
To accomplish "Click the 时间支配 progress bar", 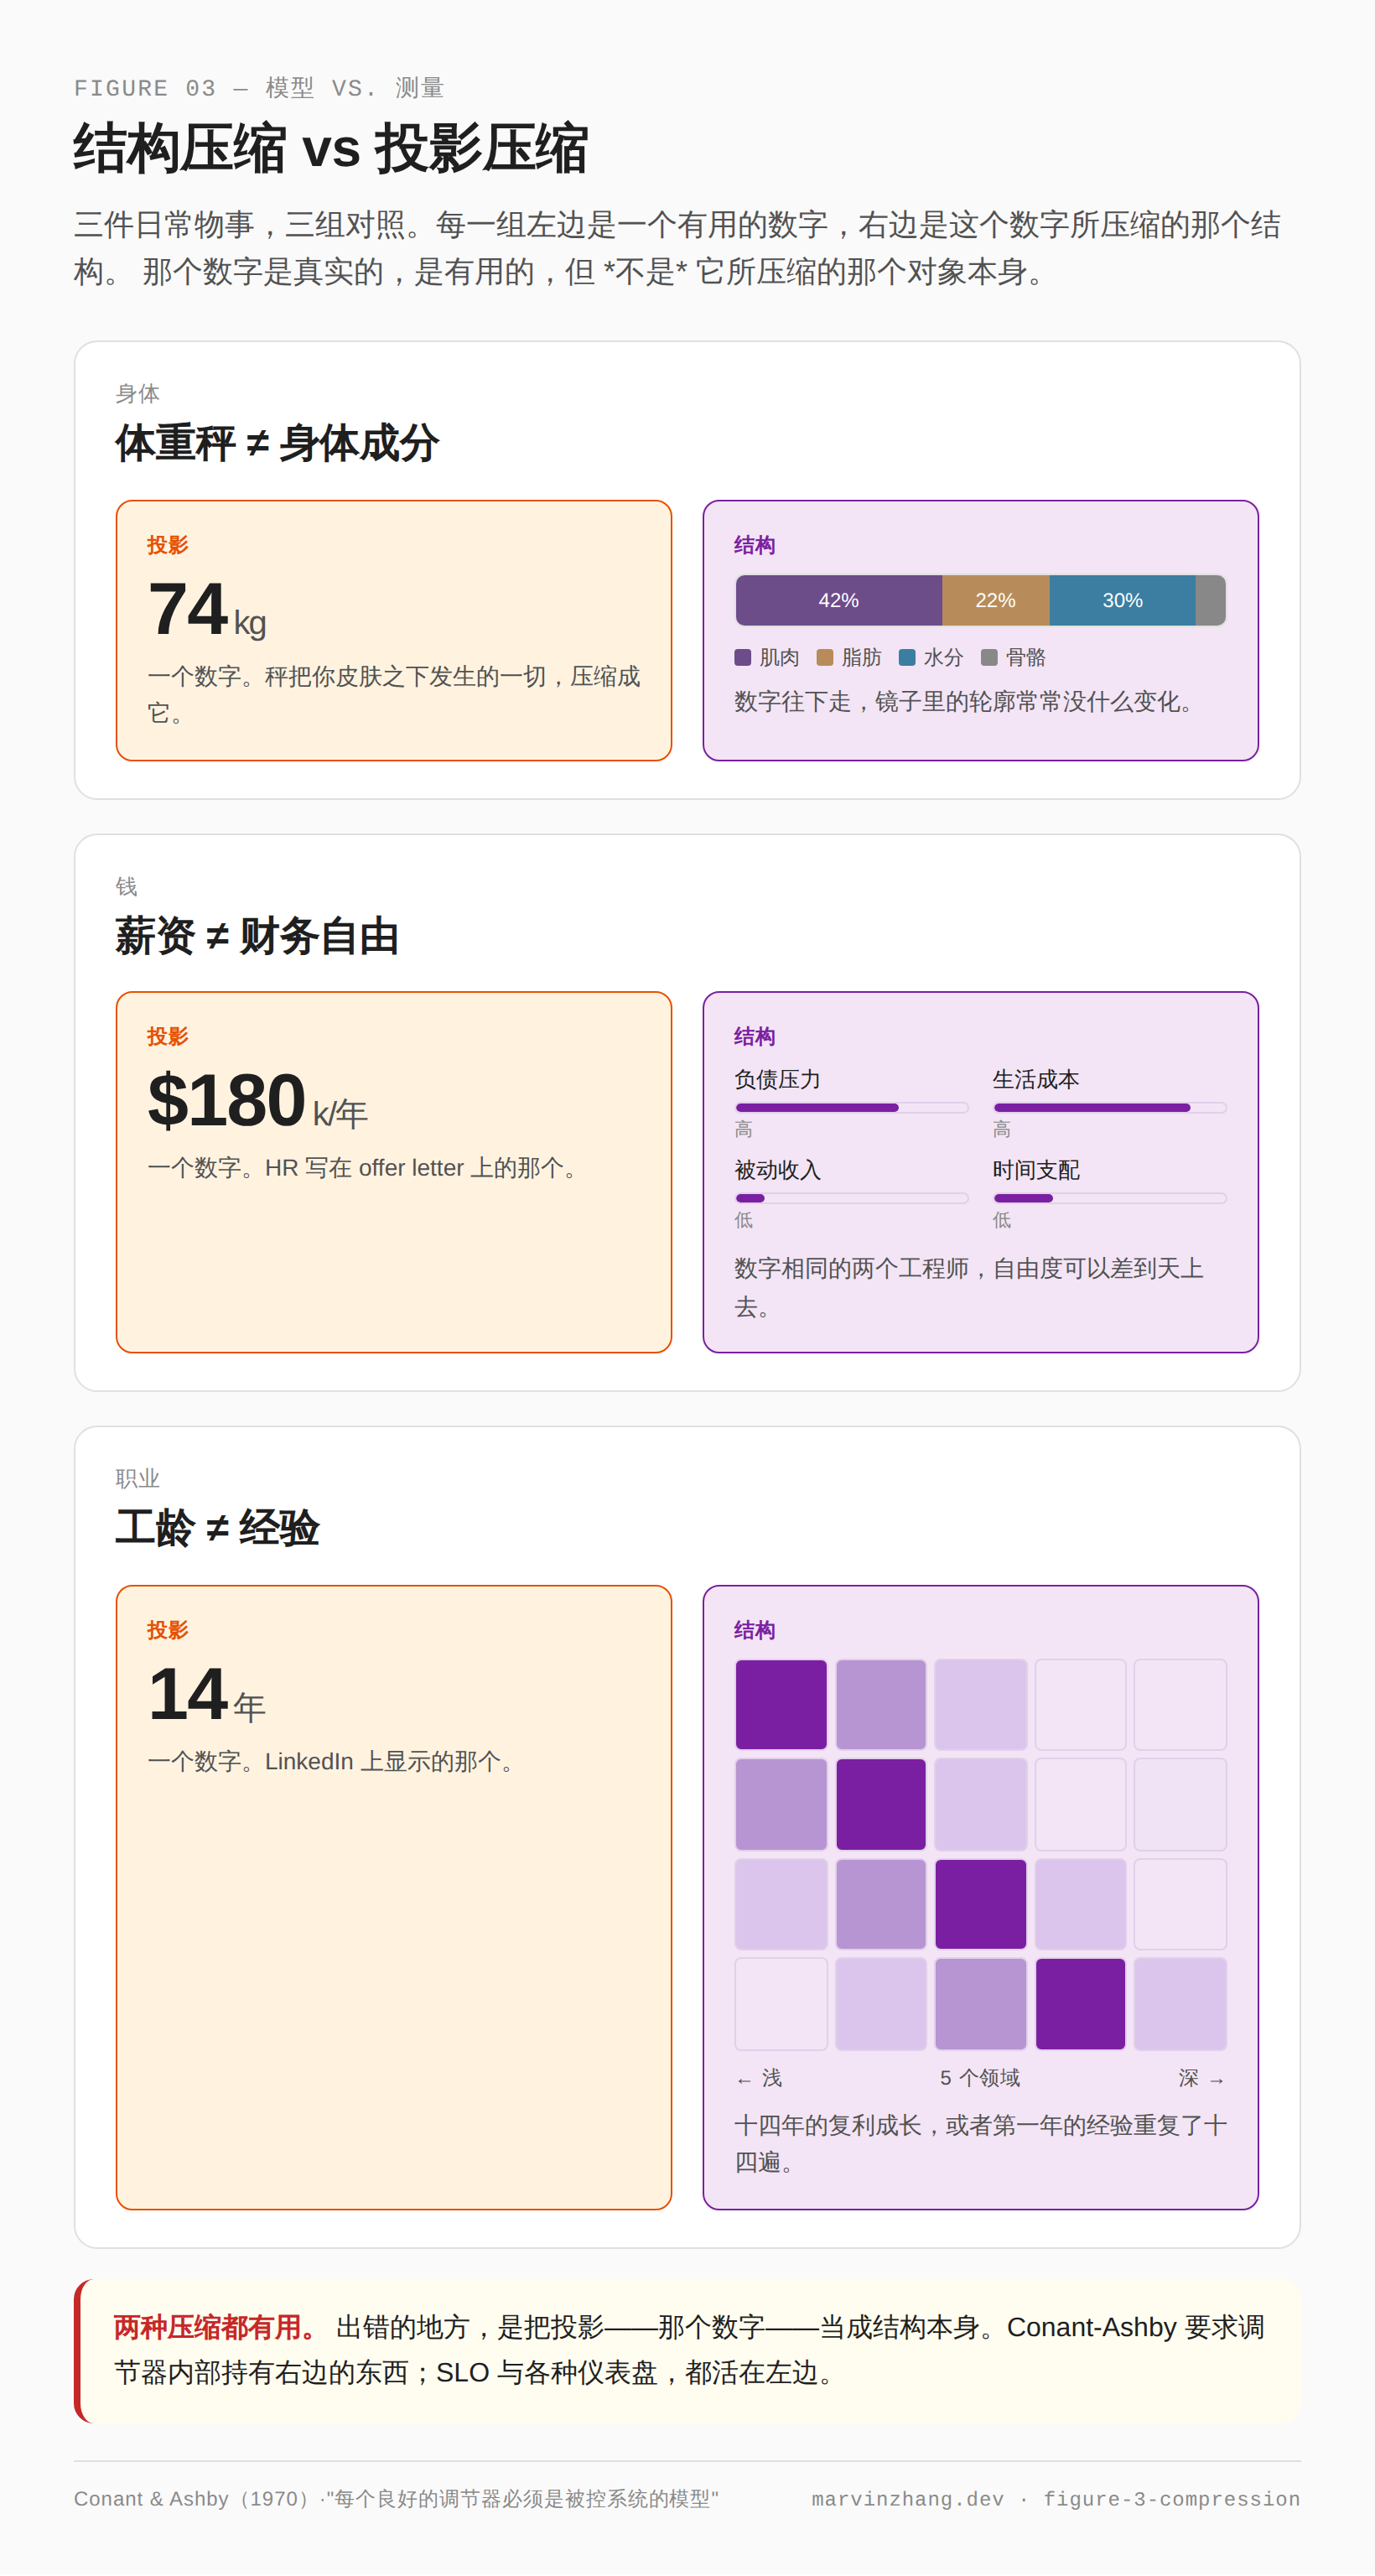I will [x=1110, y=1198].
